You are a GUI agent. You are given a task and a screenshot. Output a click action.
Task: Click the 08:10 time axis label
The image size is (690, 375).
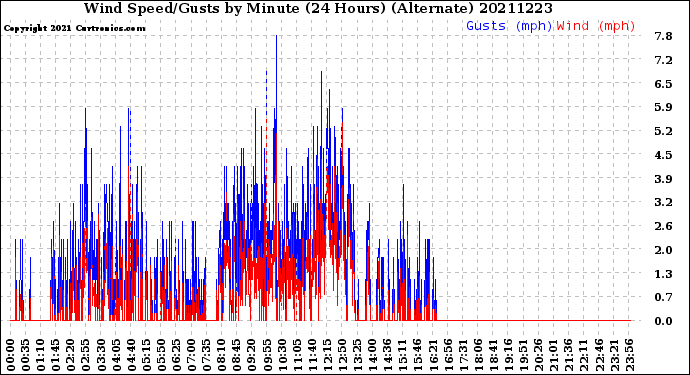222,355
